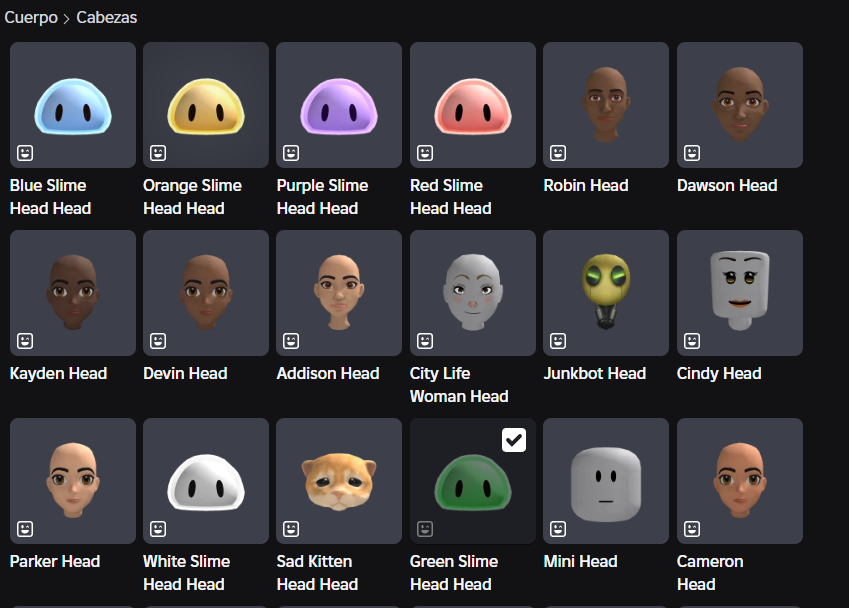Click smiley face icon on Red Slime card
This screenshot has width=849, height=608.
425,153
